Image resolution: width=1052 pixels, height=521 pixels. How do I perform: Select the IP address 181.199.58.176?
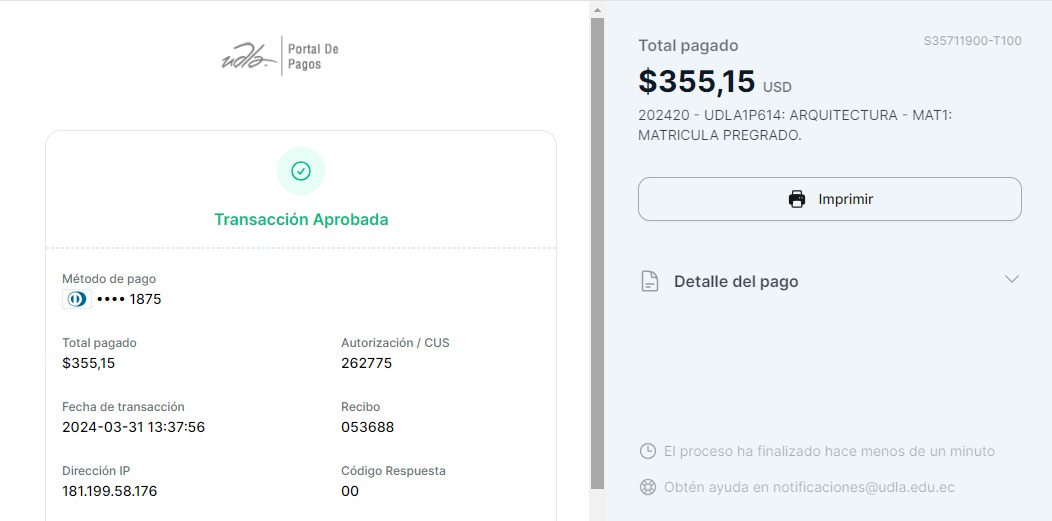click(x=109, y=491)
